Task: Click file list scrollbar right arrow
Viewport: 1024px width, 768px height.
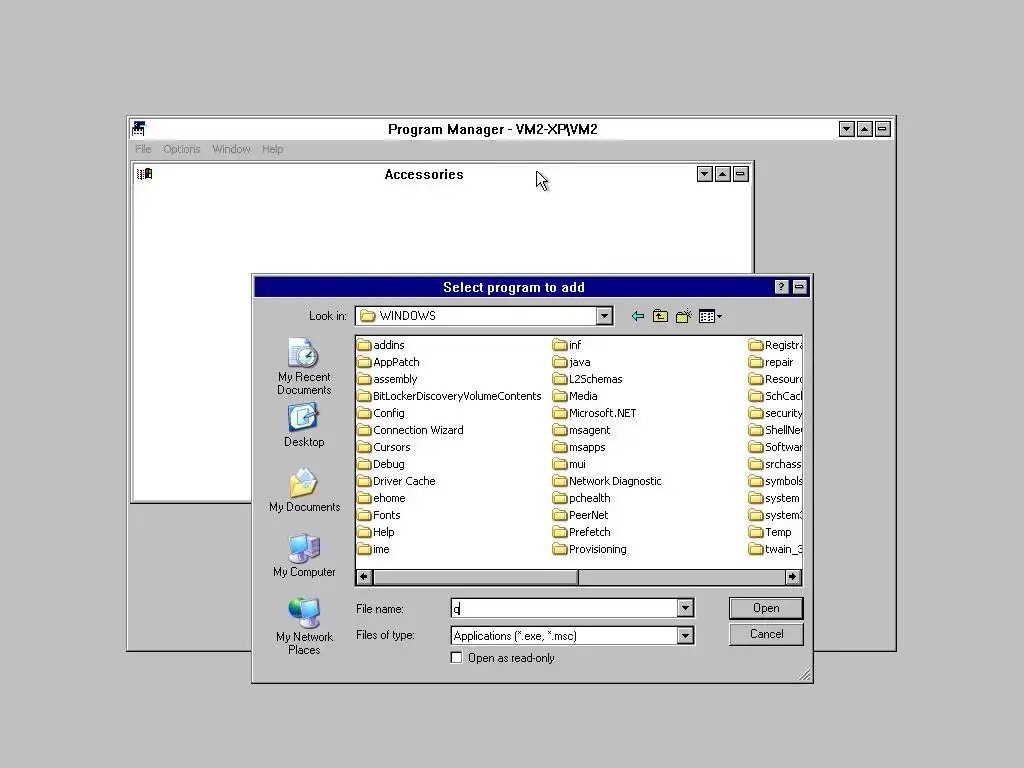Action: pyautogui.click(x=792, y=577)
